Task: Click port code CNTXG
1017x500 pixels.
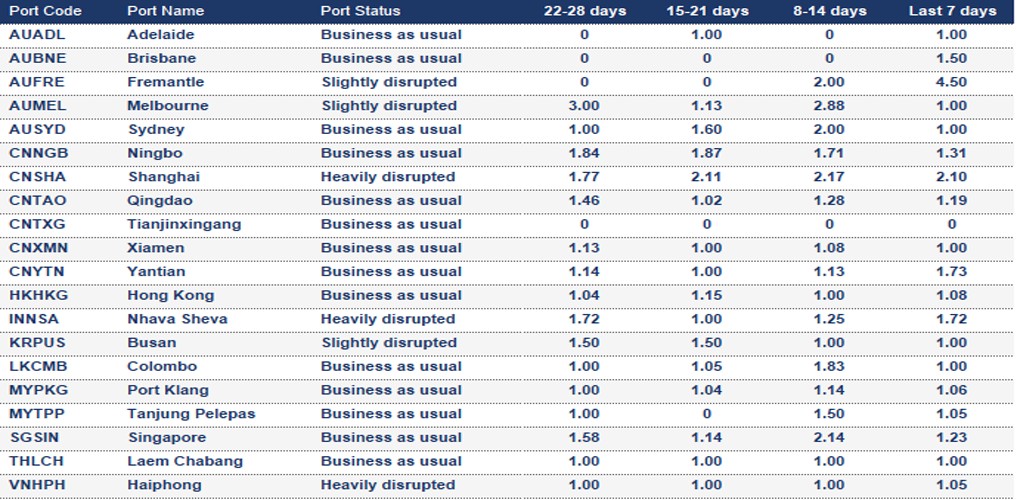Action: point(36,224)
